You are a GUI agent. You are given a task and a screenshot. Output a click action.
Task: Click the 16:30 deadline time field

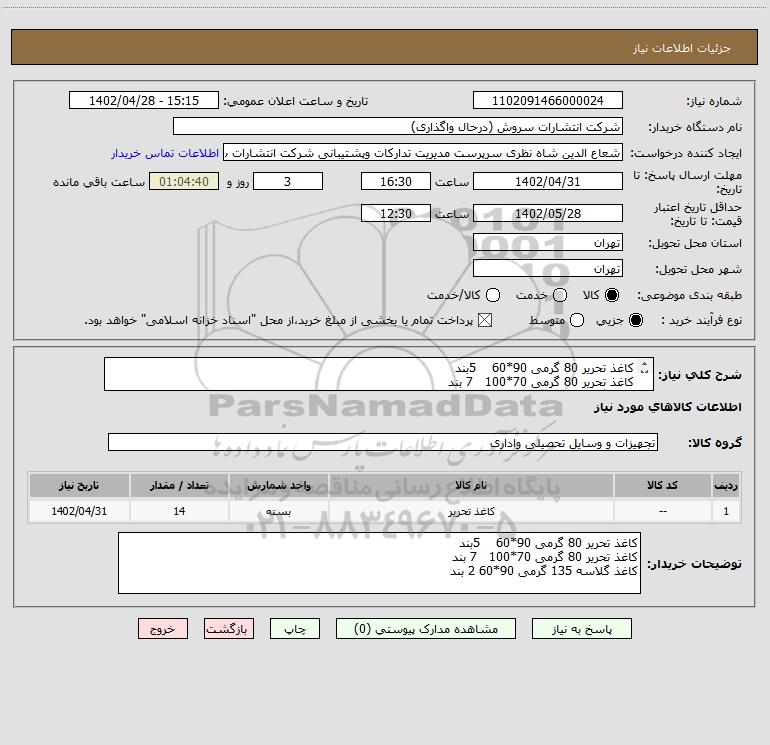pyautogui.click(x=396, y=181)
